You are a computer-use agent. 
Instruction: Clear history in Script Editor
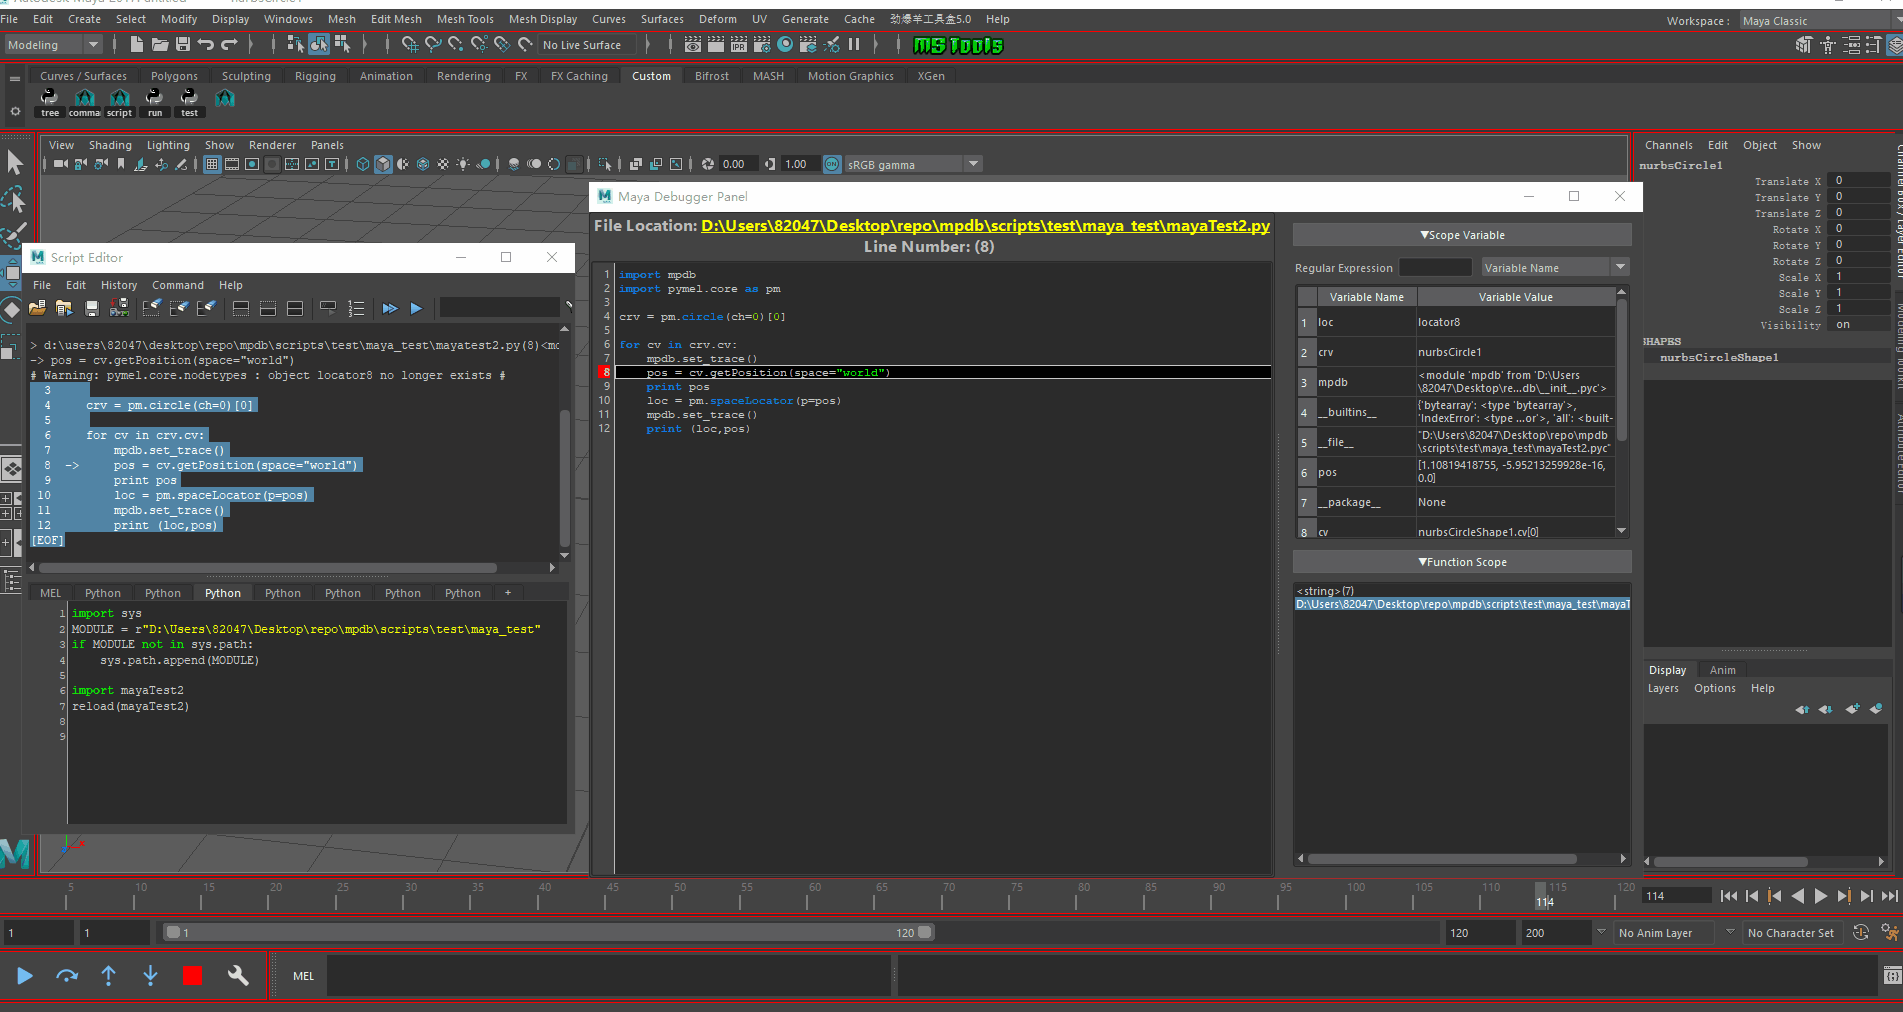tap(151, 308)
